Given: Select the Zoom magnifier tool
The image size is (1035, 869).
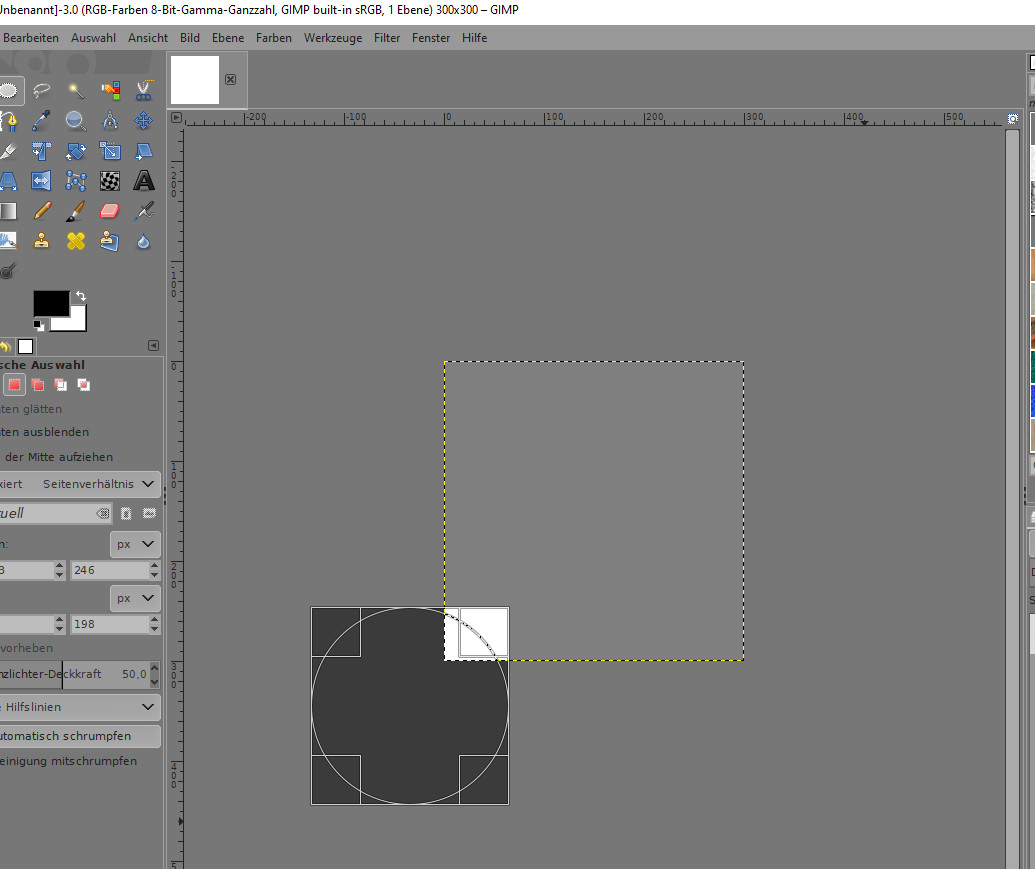Looking at the screenshot, I should (76, 121).
